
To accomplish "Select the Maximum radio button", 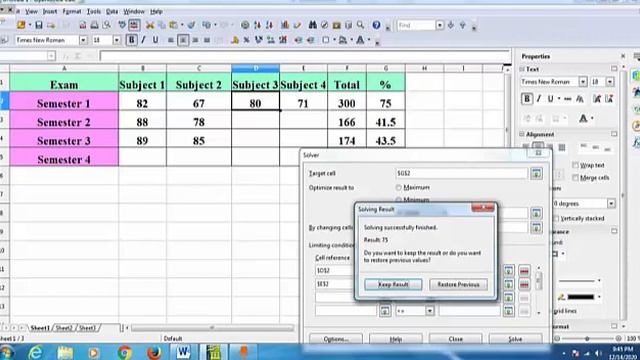I will (x=398, y=188).
